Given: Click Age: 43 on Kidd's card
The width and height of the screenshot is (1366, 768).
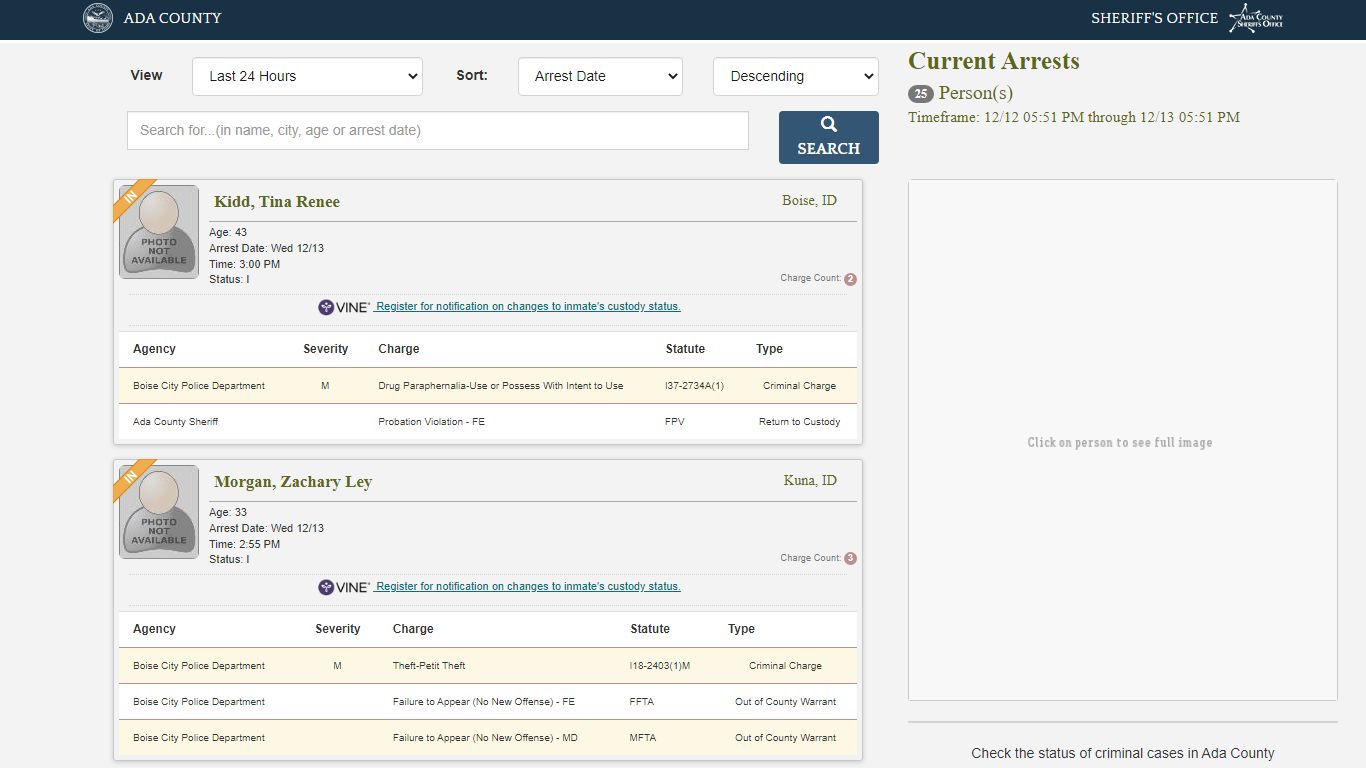Looking at the screenshot, I should coord(228,233).
